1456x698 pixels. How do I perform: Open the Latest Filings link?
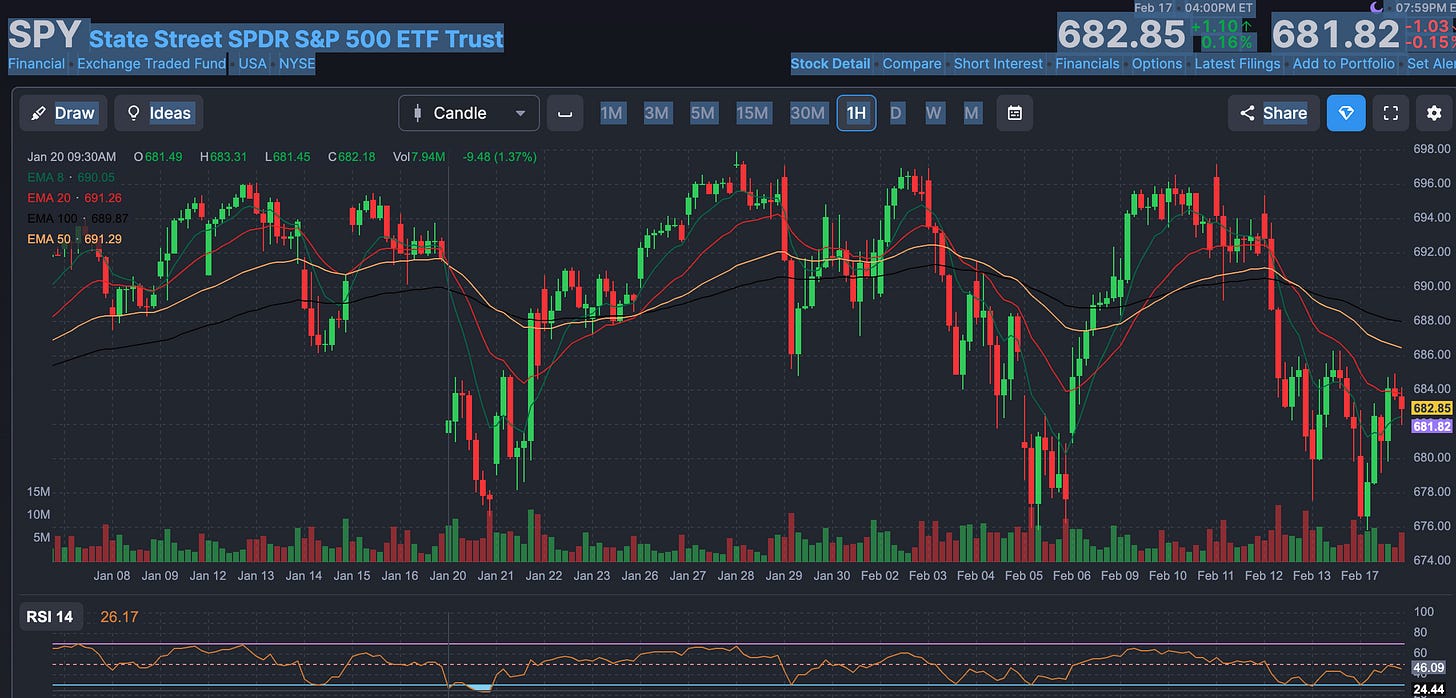click(x=1237, y=63)
